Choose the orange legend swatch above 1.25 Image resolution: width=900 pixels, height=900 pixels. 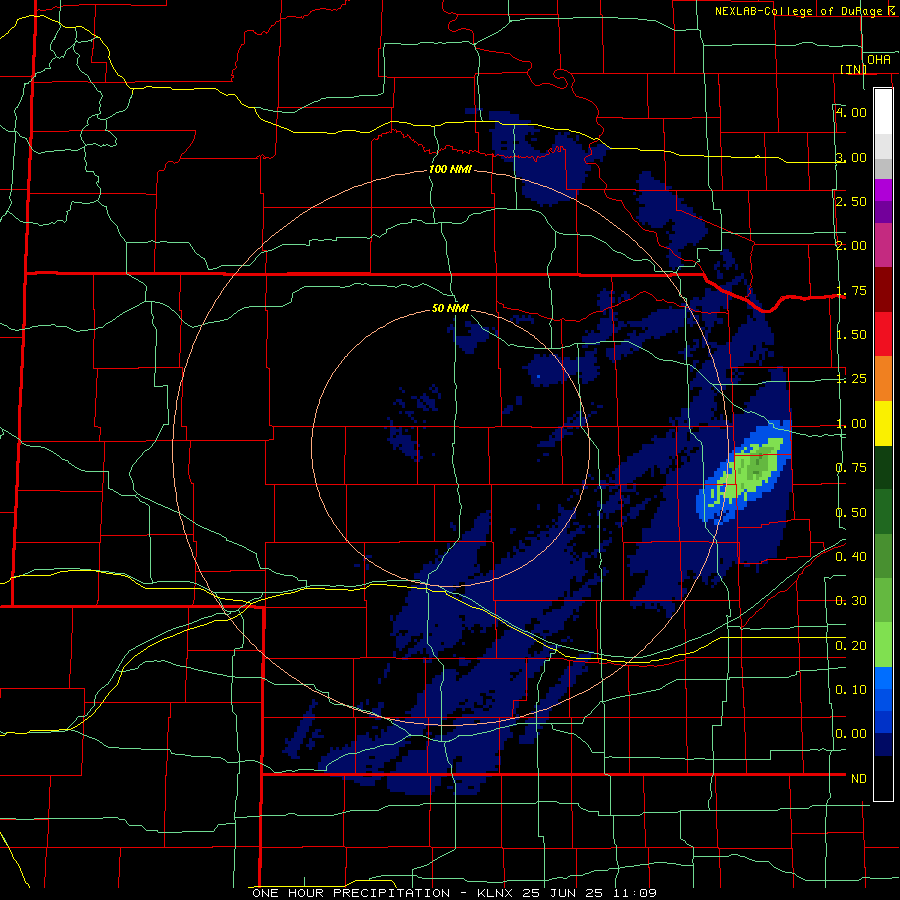click(x=883, y=379)
